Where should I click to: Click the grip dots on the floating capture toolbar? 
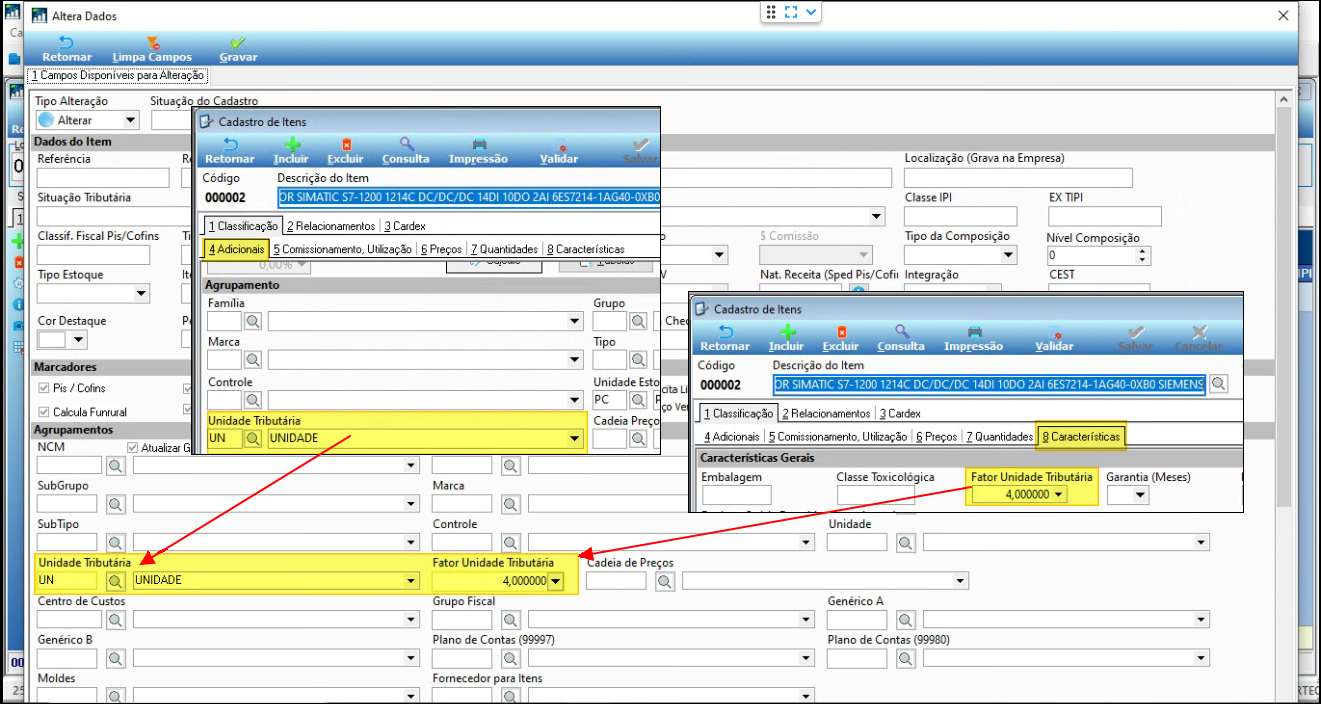(771, 12)
